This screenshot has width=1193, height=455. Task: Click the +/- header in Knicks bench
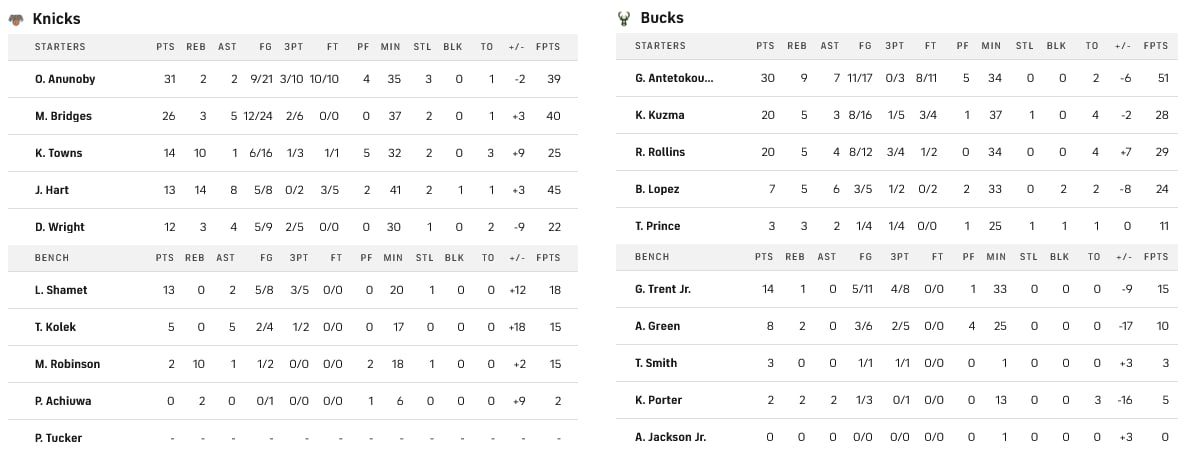tap(516, 258)
